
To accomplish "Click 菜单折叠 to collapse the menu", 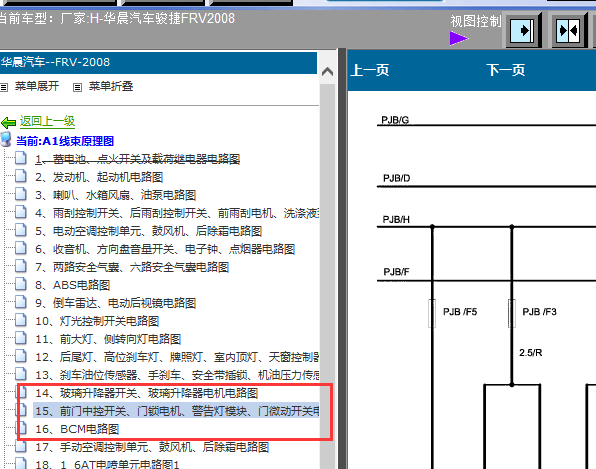I will coord(111,86).
